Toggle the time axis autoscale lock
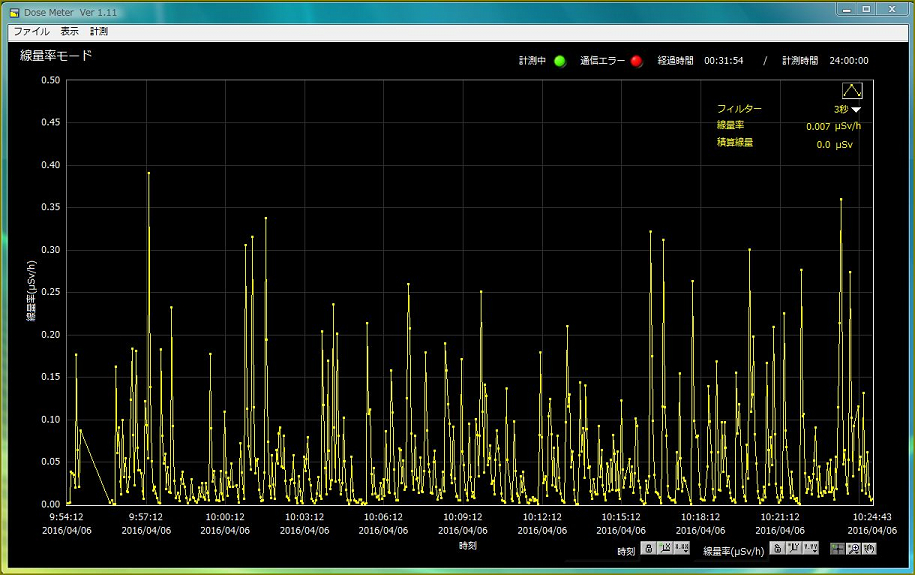The width and height of the screenshot is (915, 575). coord(648,549)
